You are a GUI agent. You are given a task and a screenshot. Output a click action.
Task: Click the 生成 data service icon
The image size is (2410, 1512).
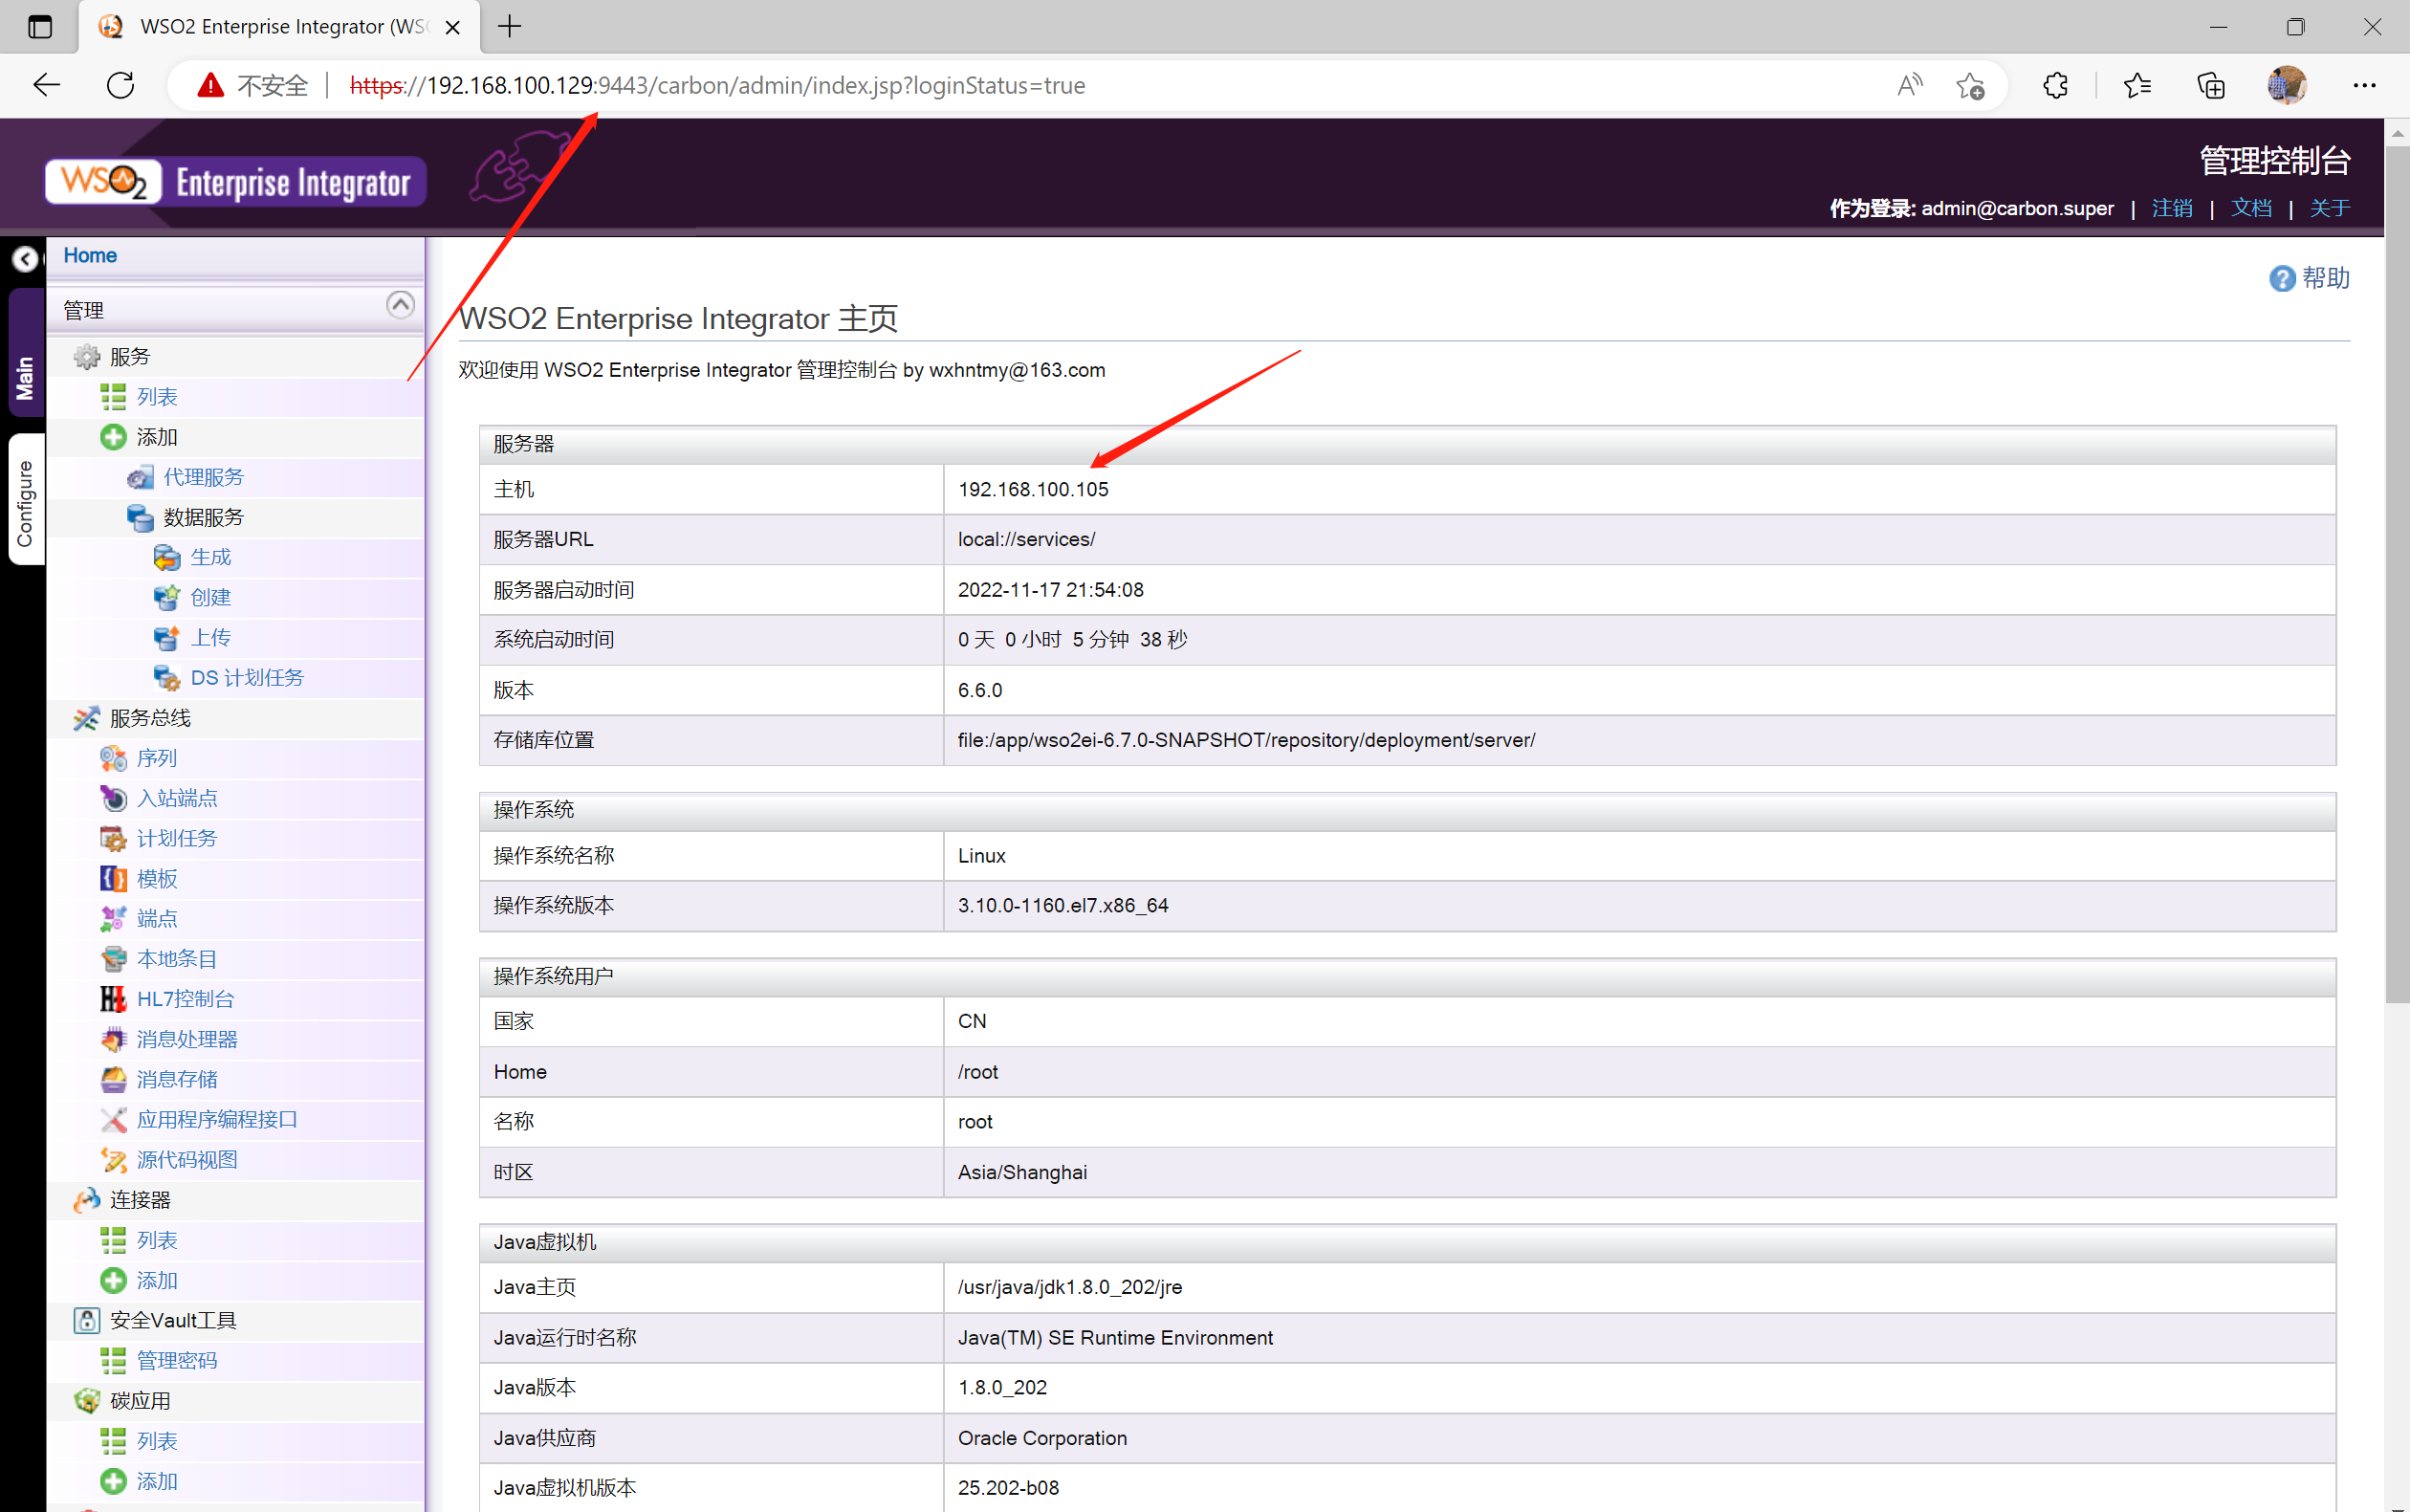click(x=167, y=558)
